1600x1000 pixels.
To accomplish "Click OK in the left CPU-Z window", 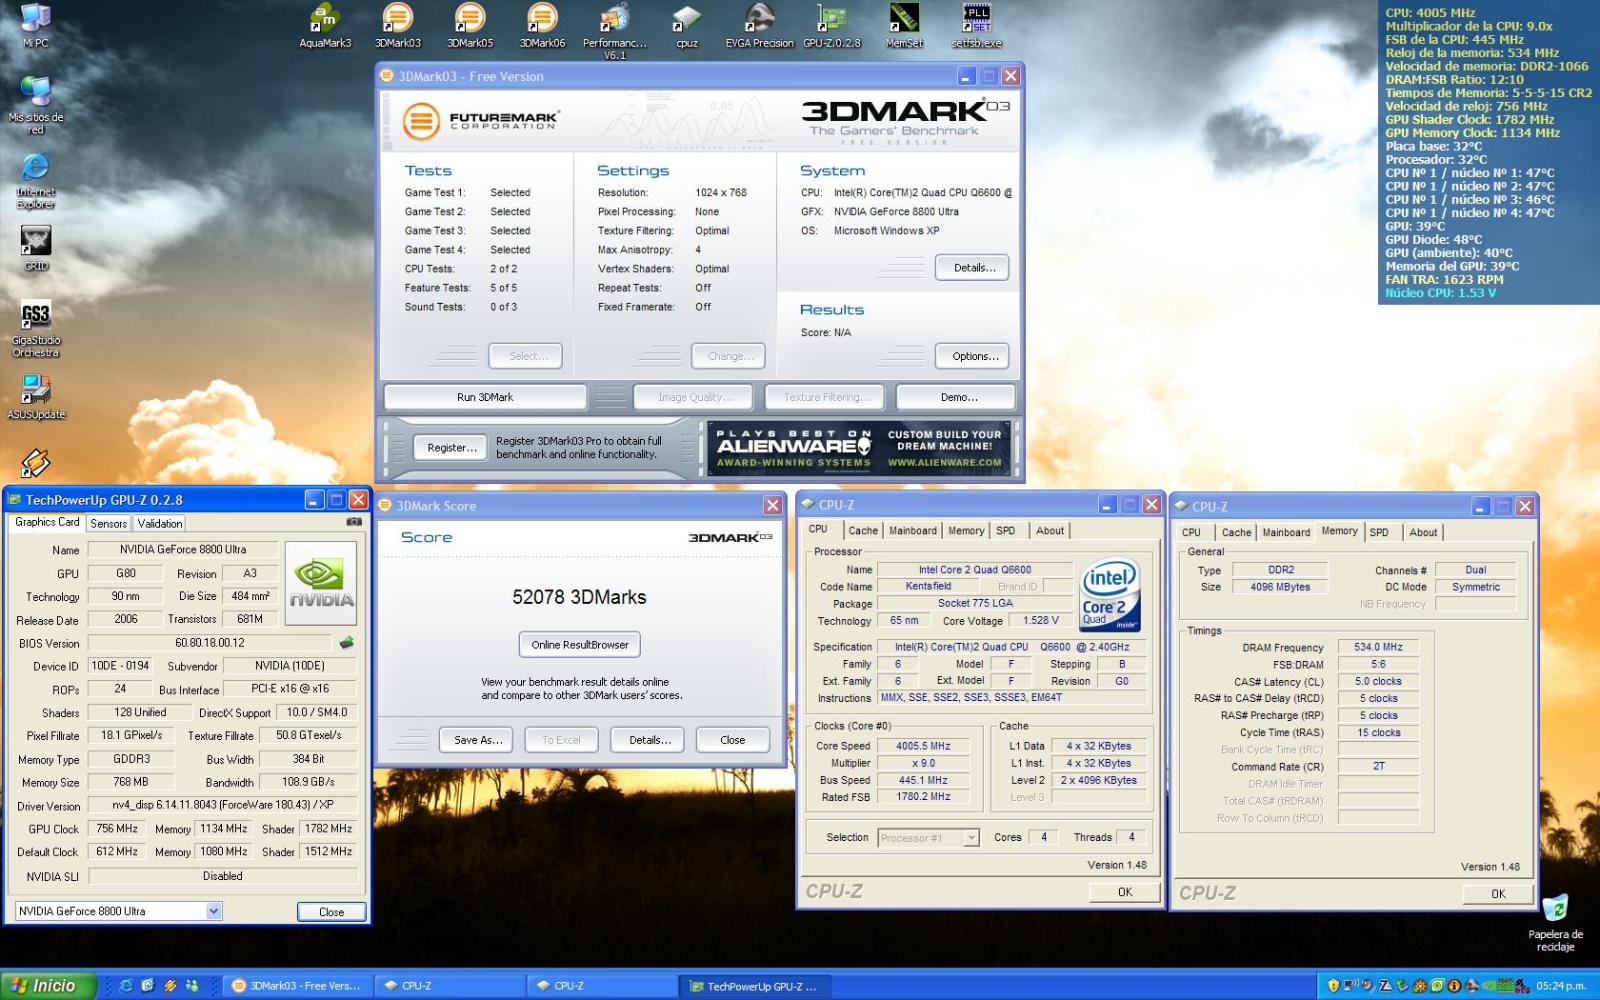I will point(1125,892).
